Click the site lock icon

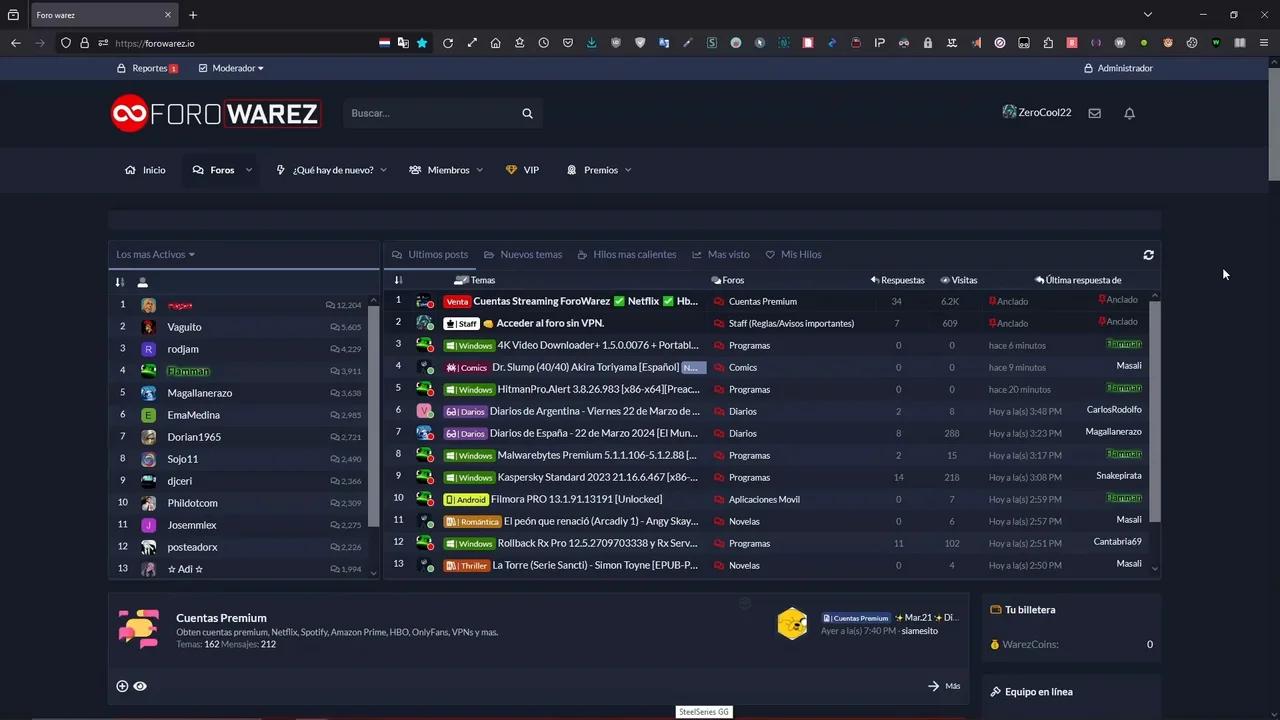pyautogui.click(x=84, y=43)
